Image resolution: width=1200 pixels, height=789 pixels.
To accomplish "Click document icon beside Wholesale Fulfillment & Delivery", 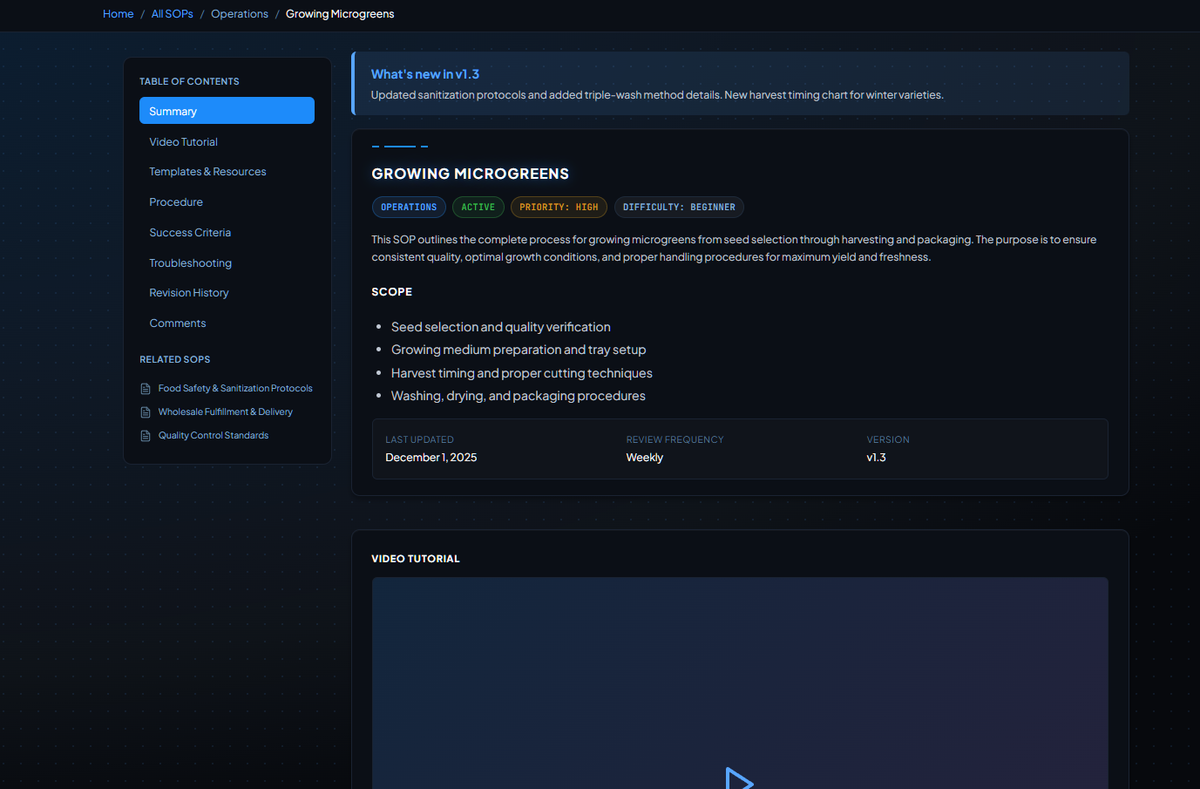I will pyautogui.click(x=146, y=412).
